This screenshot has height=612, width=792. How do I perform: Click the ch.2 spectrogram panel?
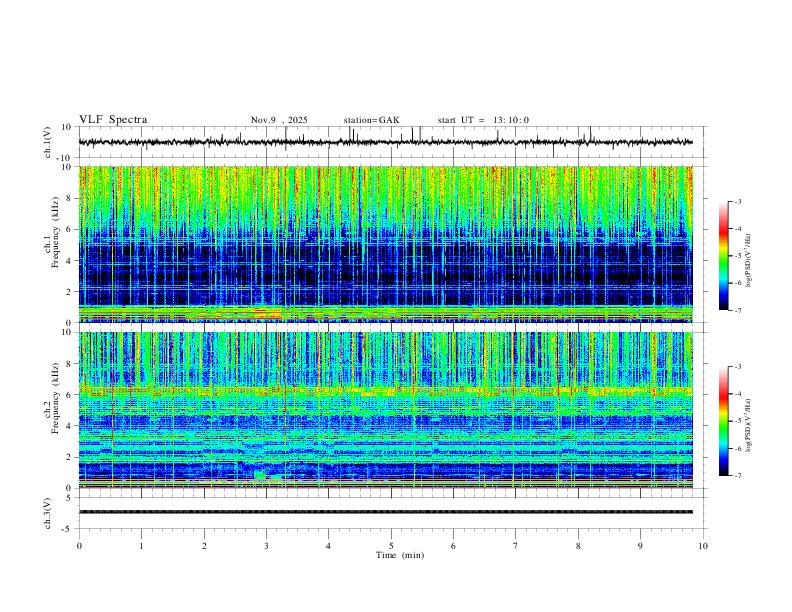click(386, 410)
